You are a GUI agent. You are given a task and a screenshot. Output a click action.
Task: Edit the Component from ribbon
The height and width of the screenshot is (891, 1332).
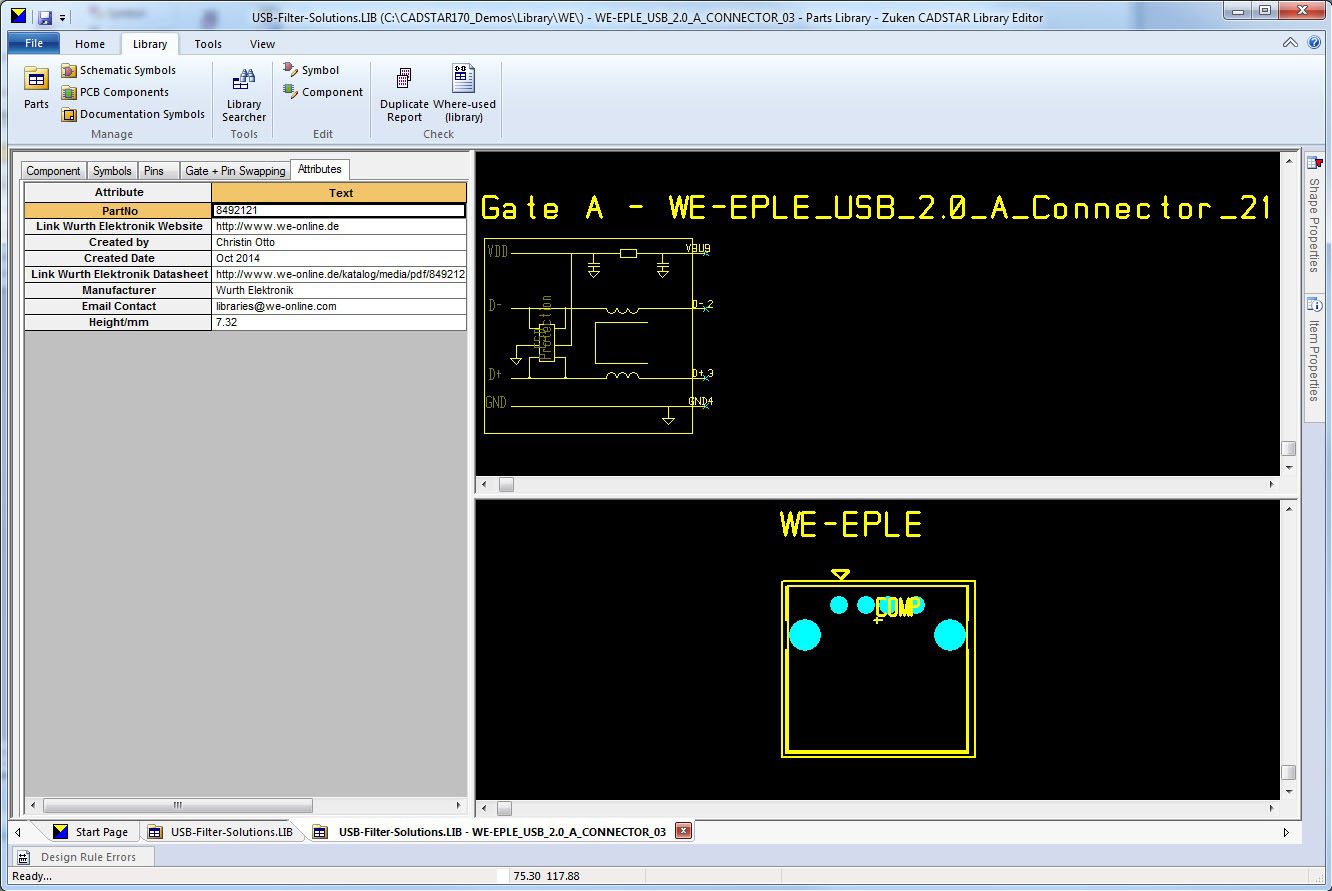[323, 92]
